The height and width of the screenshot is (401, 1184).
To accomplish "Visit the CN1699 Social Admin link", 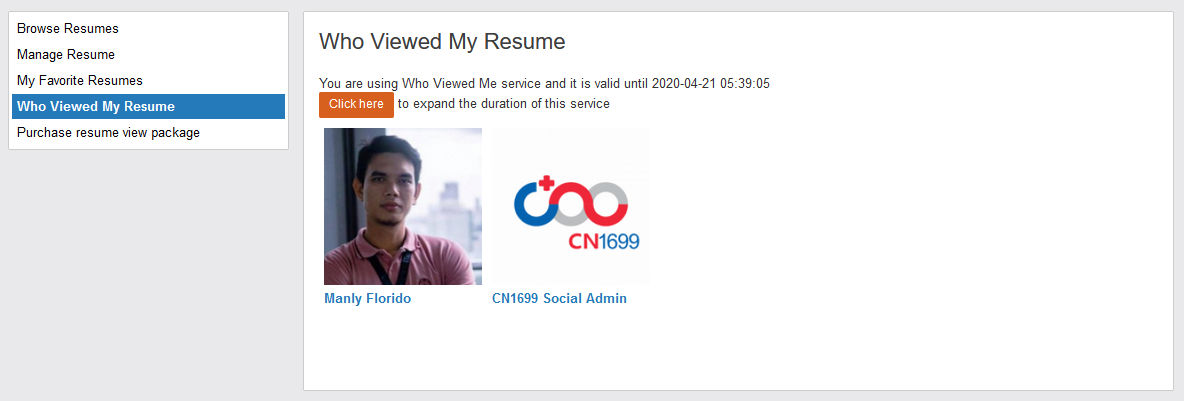I will 559,298.
